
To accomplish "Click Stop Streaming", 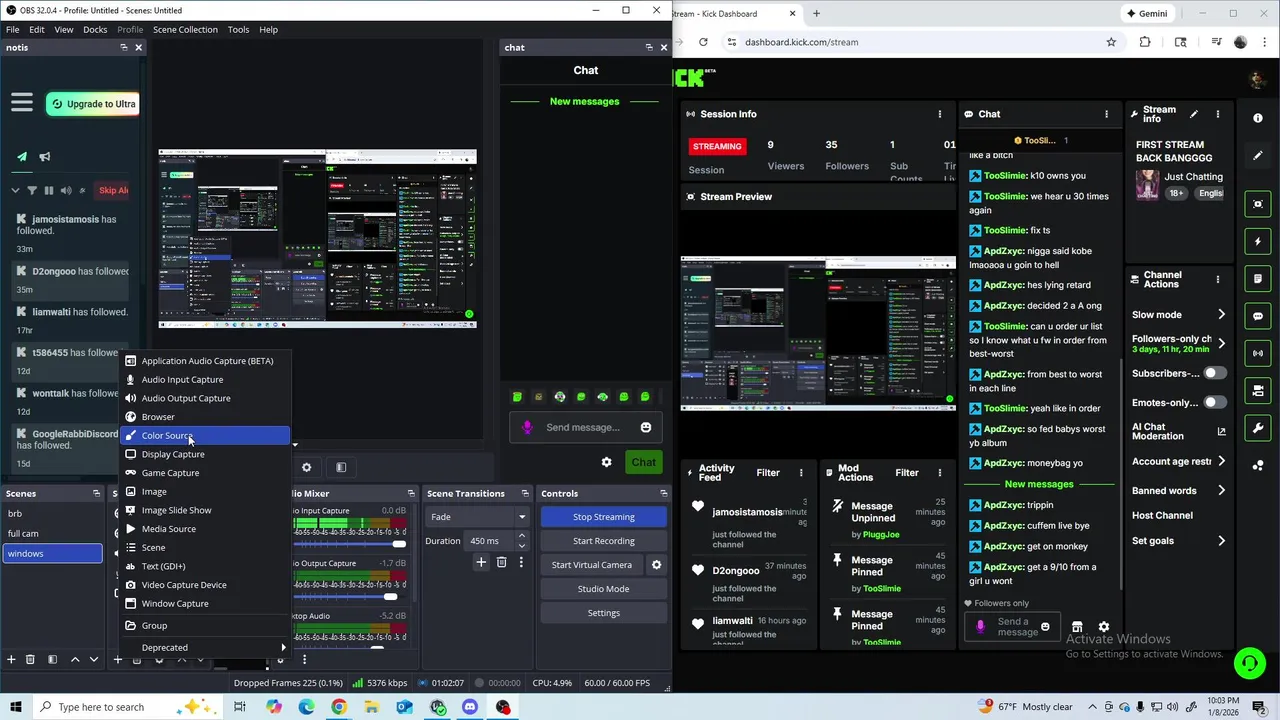I will [x=604, y=517].
